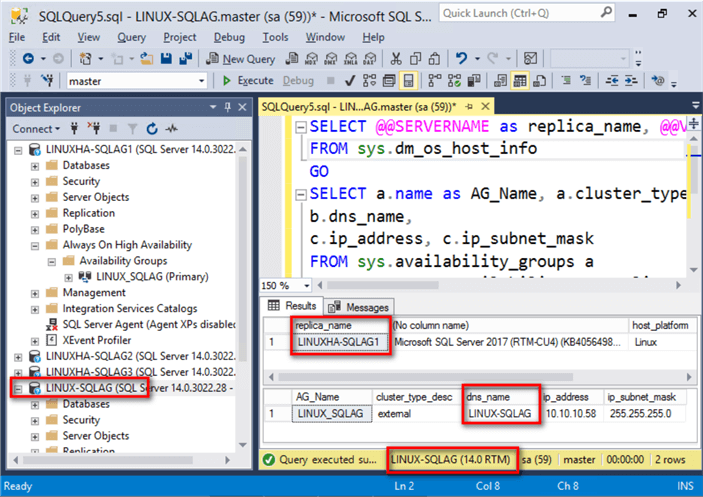Open Activity Monitor icon in Object Explorer
The height and width of the screenshot is (497, 703).
(171, 128)
